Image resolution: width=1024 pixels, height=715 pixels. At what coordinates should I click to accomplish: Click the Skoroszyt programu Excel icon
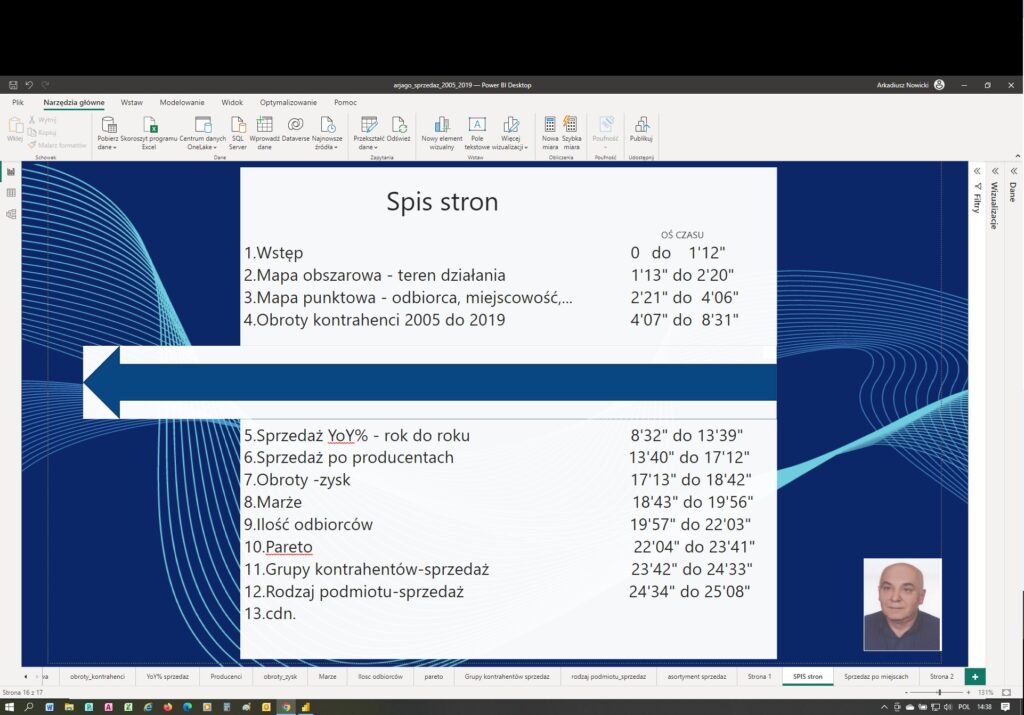click(x=149, y=125)
